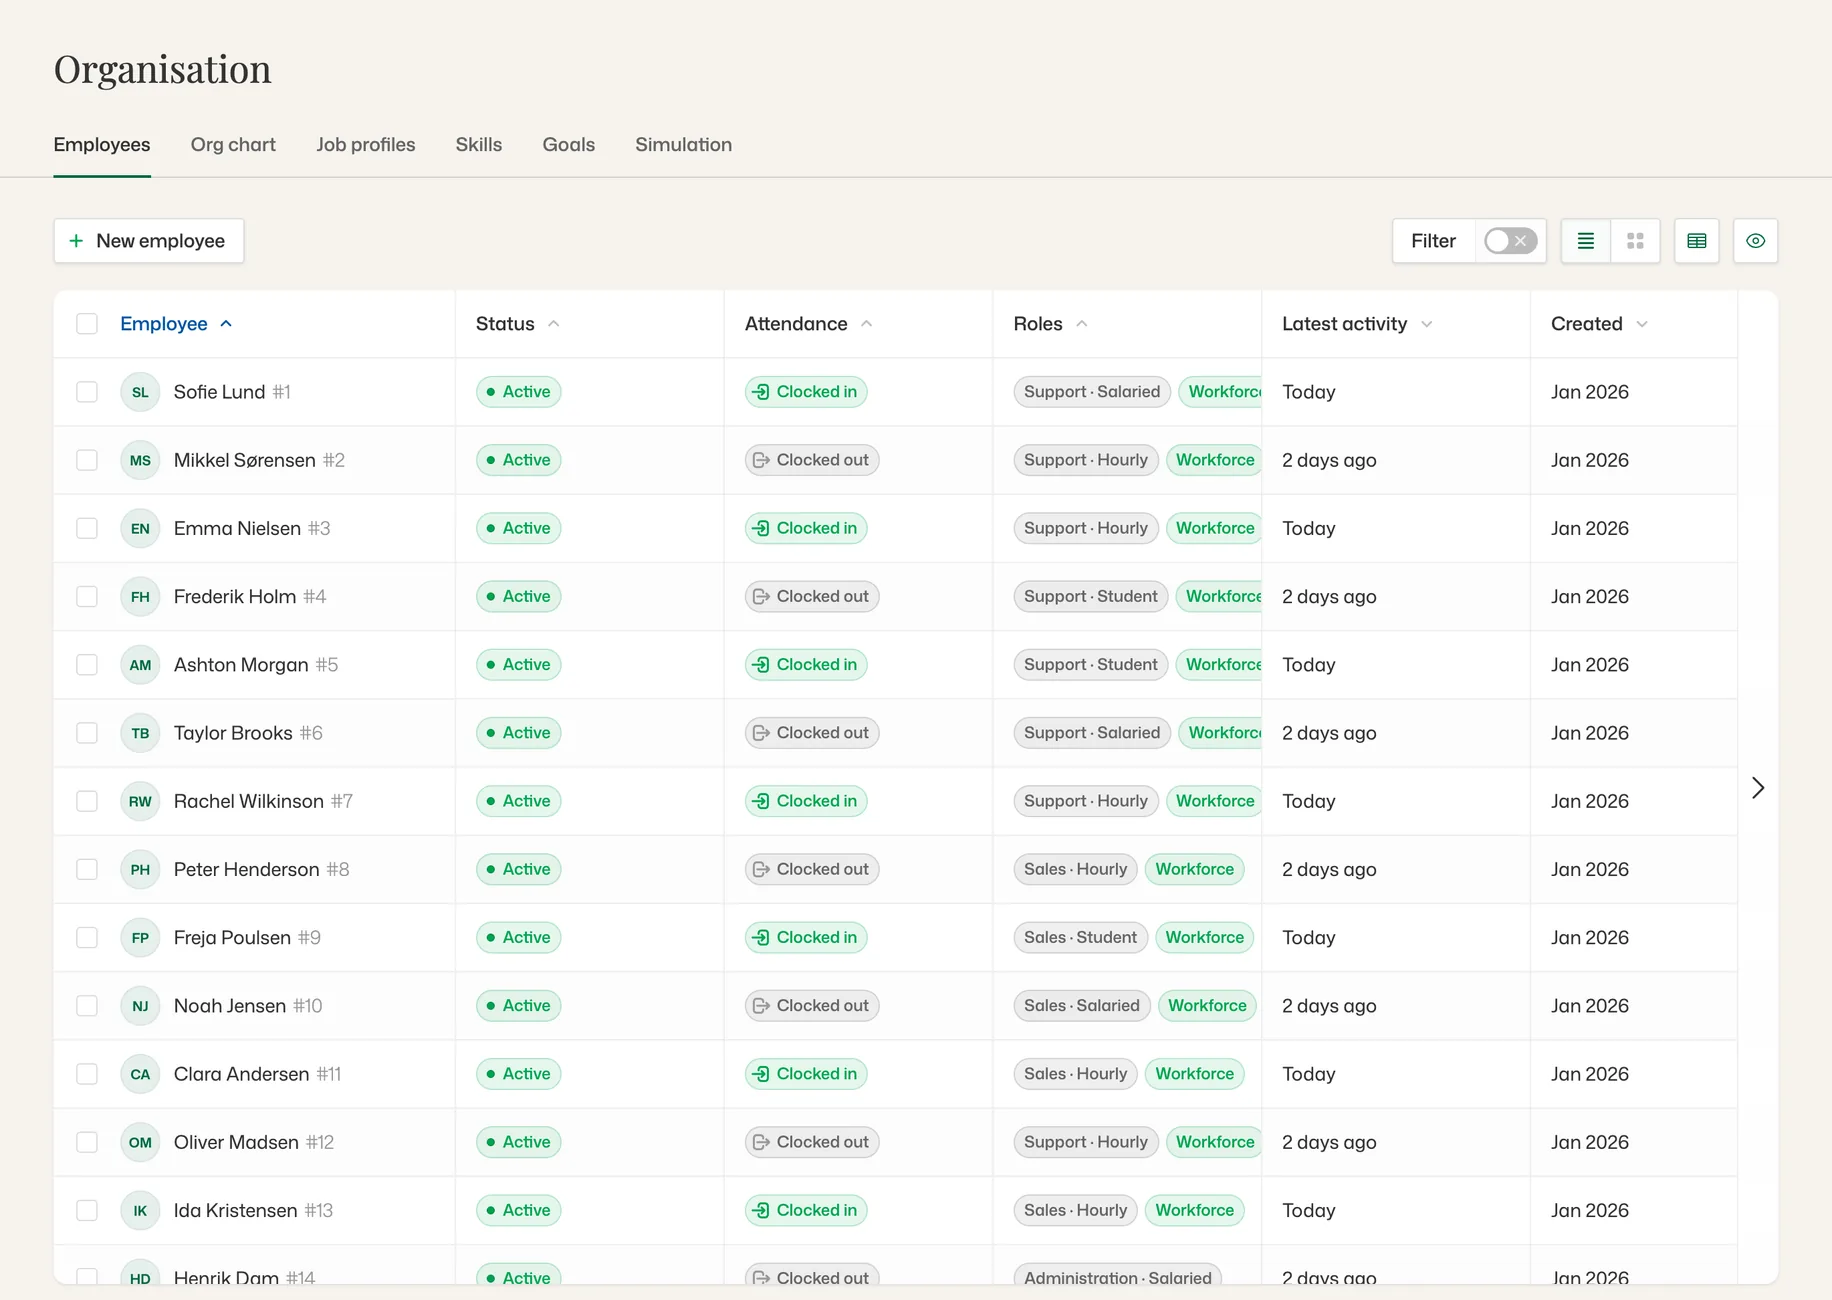Screen dimensions: 1832x1300
Task: Click Frederik Holm's FH avatar
Action: click(x=140, y=597)
